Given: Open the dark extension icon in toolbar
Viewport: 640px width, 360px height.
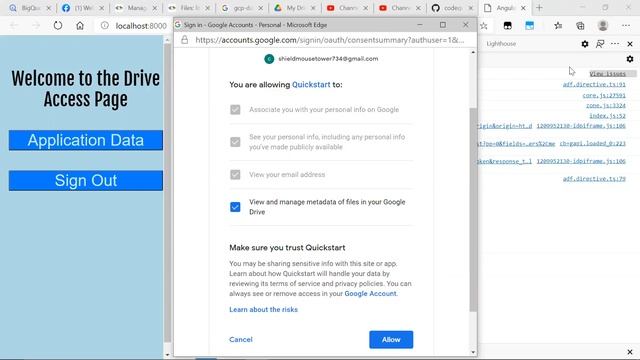Looking at the screenshot, I should pos(507,26).
